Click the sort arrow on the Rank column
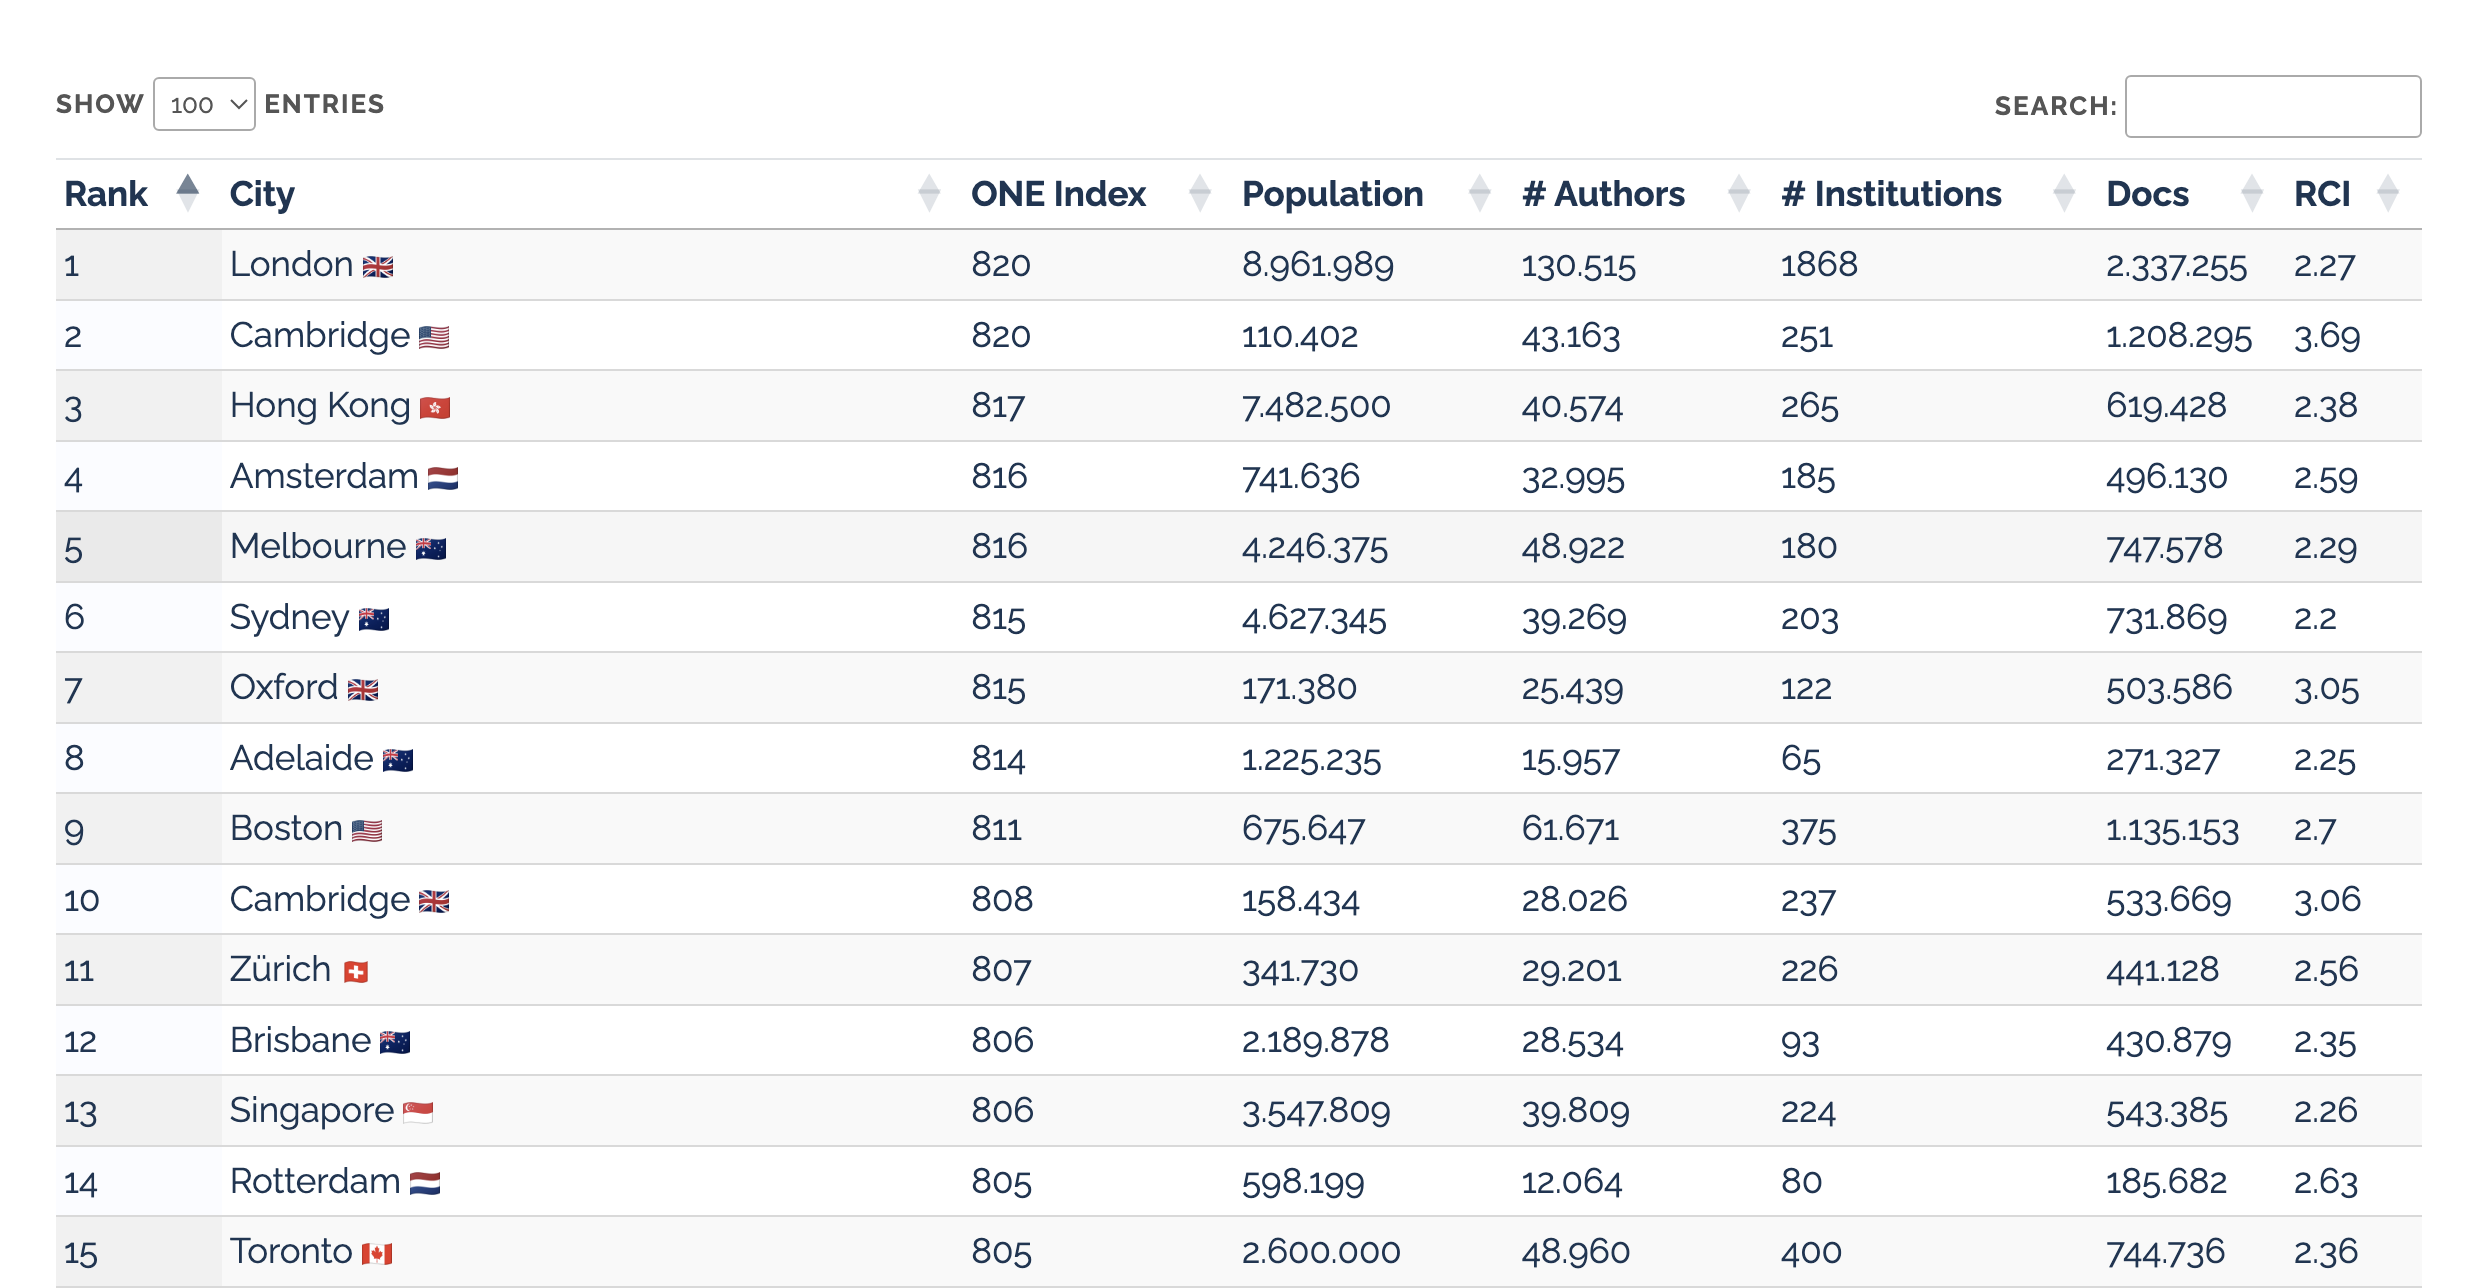Image resolution: width=2480 pixels, height=1288 pixels. click(188, 193)
